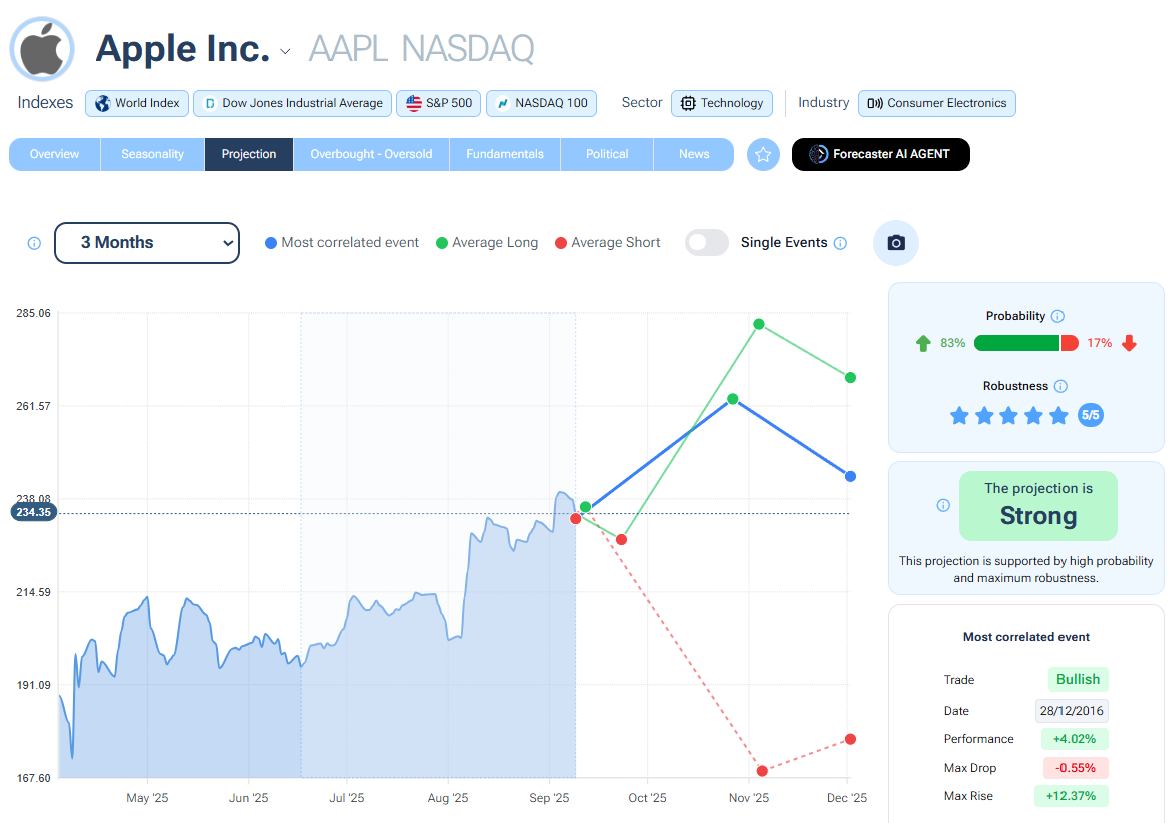Click the green Average Long peak point in Nov
This screenshot has width=1169, height=823.
point(759,324)
